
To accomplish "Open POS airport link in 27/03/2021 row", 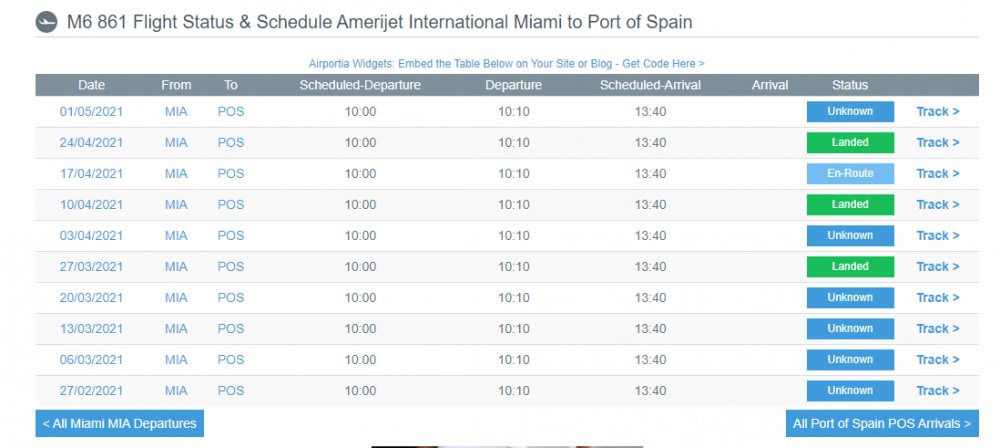I will click(231, 267).
